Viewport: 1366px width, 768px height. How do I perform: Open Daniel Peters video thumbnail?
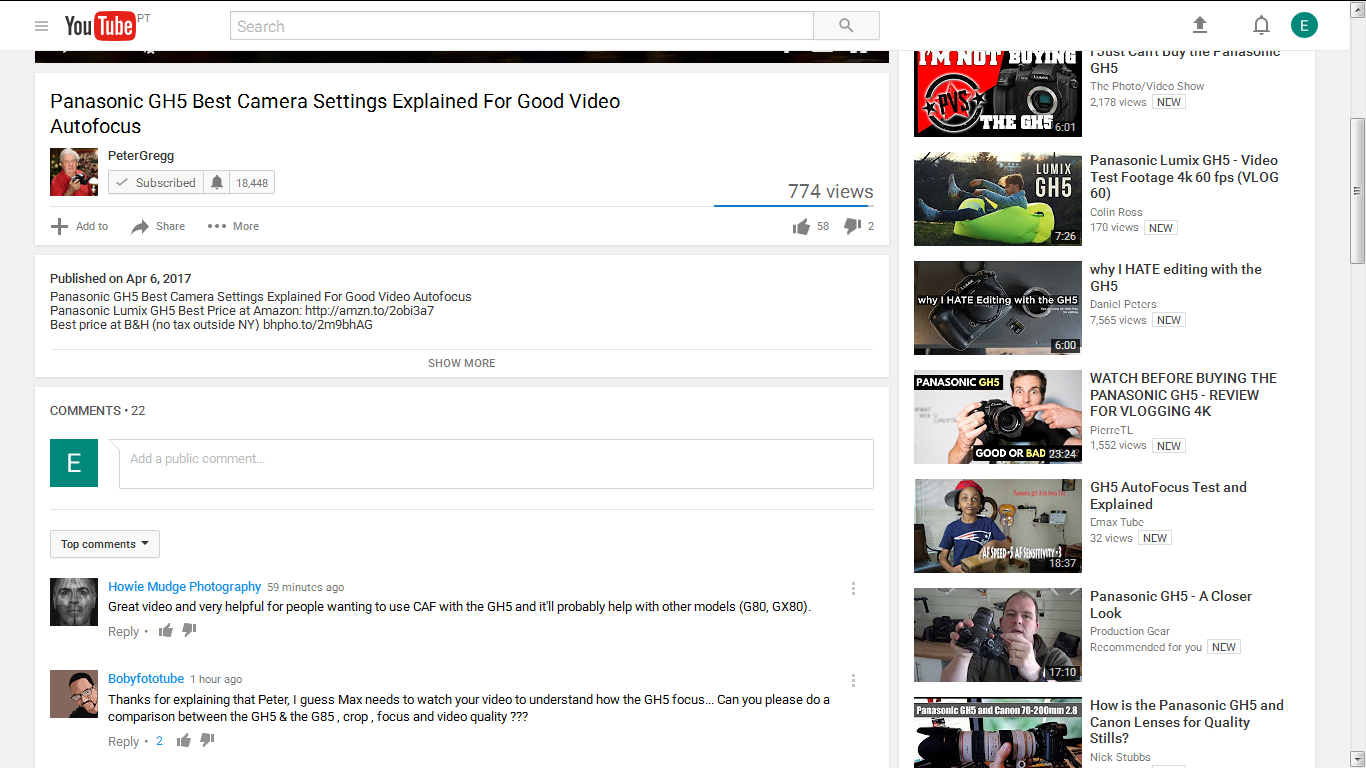click(998, 308)
